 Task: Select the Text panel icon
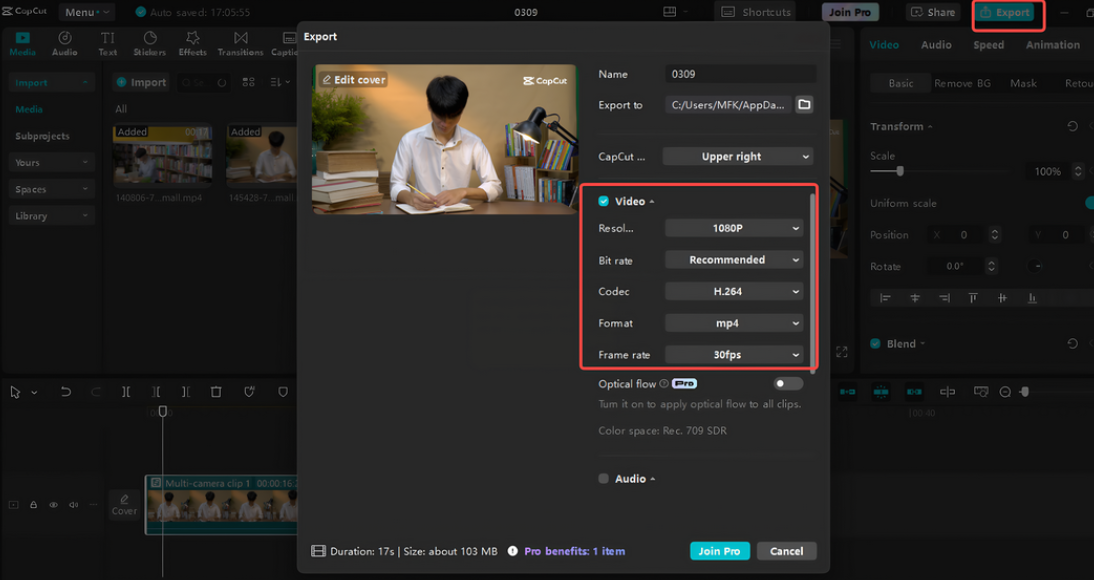pyautogui.click(x=107, y=43)
